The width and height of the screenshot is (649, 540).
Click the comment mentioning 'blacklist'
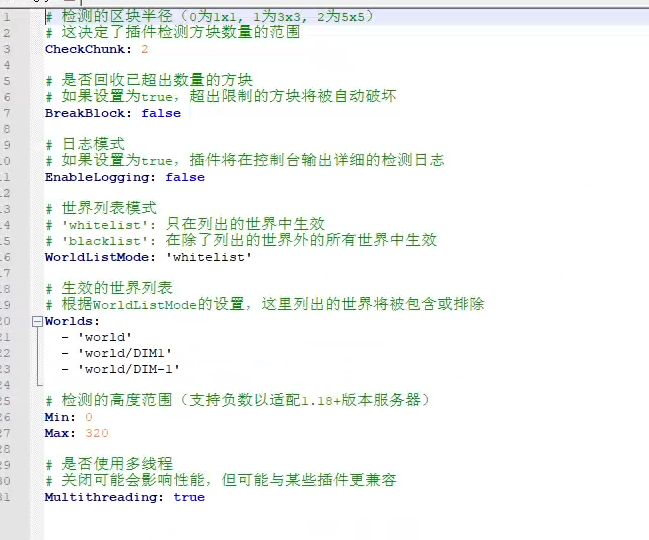point(240,241)
